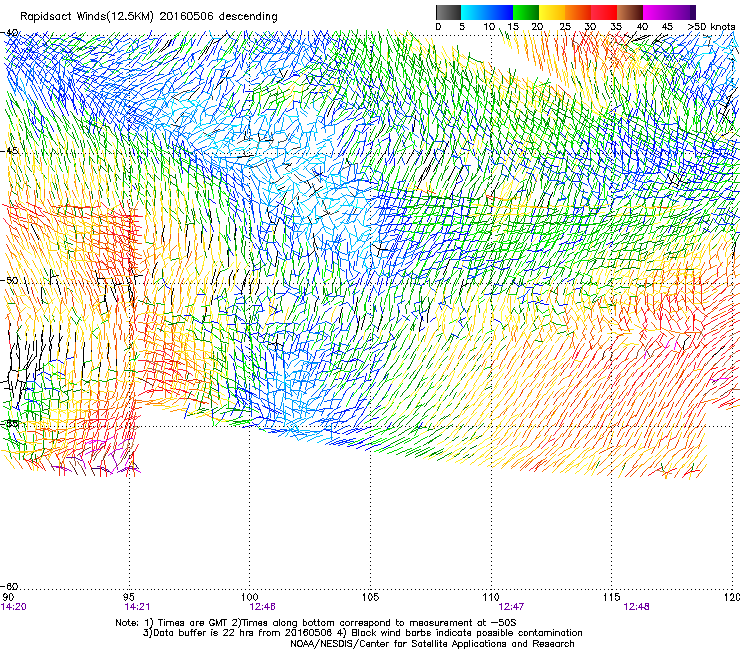The width and height of the screenshot is (740, 650).
Task: Click the >50 knots legend label
Action: [x=711, y=27]
